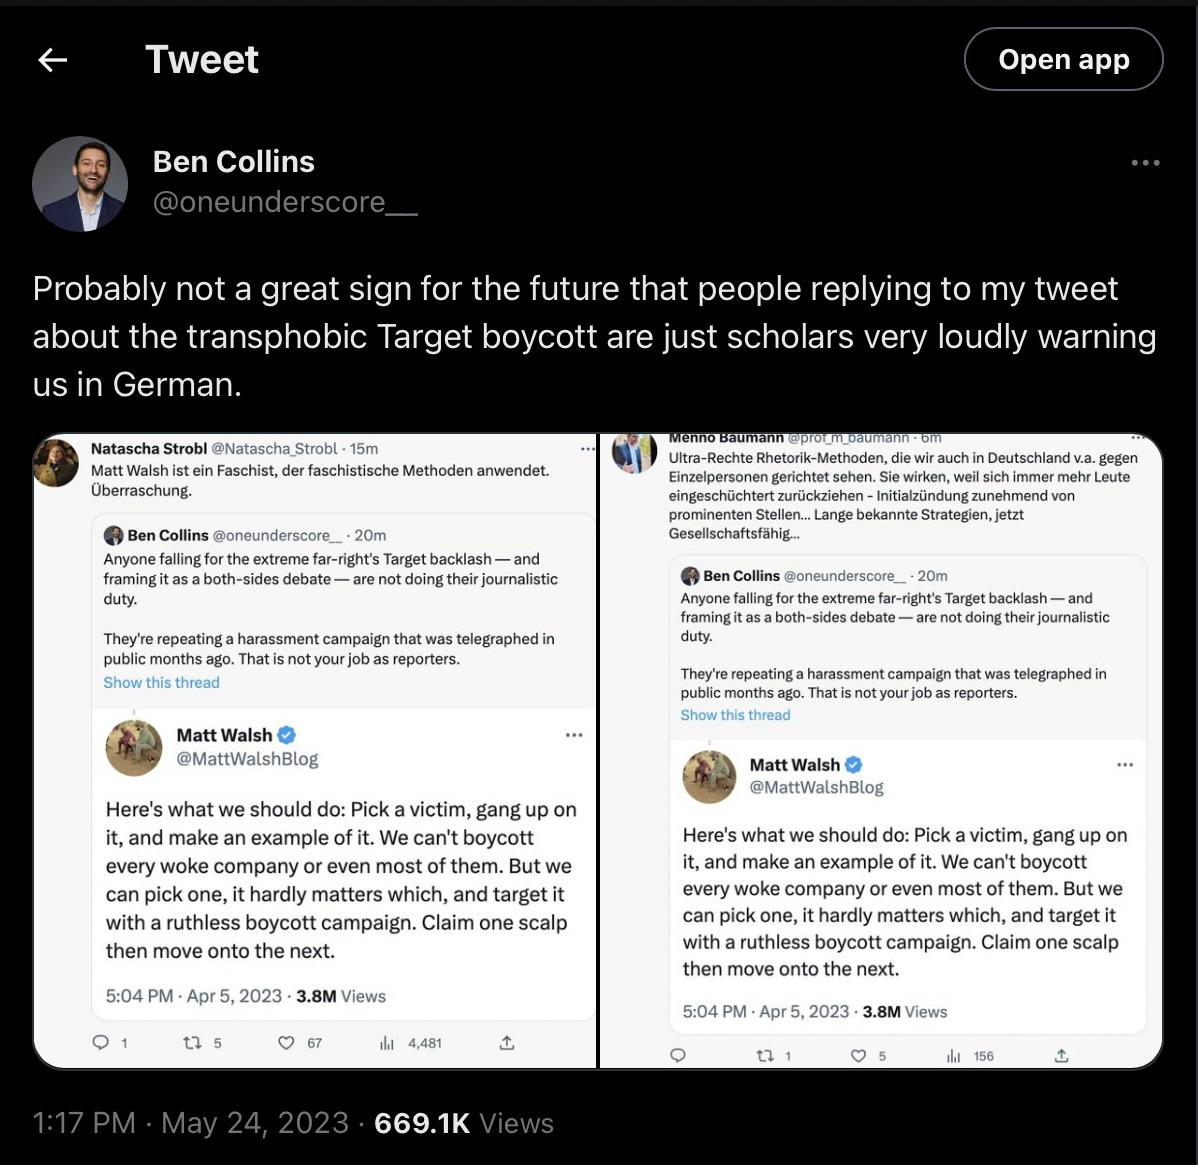Viewport: 1198px width, 1165px height.
Task: Click the back arrow icon
Action: pyautogui.click(x=52, y=60)
